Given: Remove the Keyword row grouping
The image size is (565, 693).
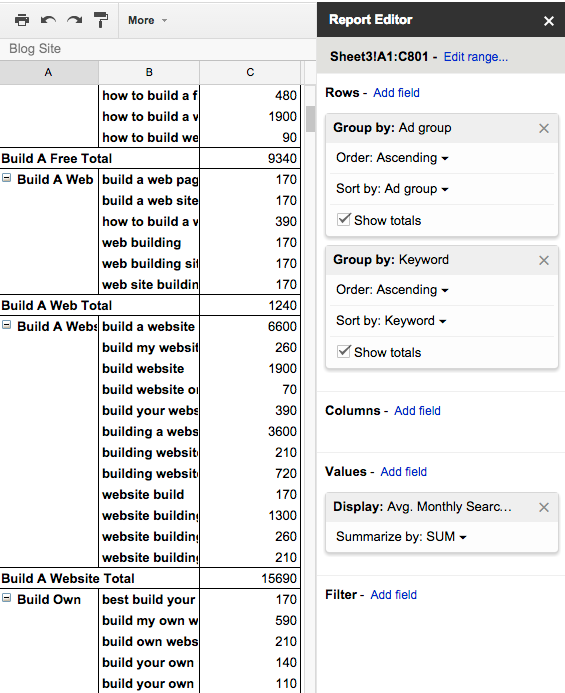Looking at the screenshot, I should (x=544, y=260).
